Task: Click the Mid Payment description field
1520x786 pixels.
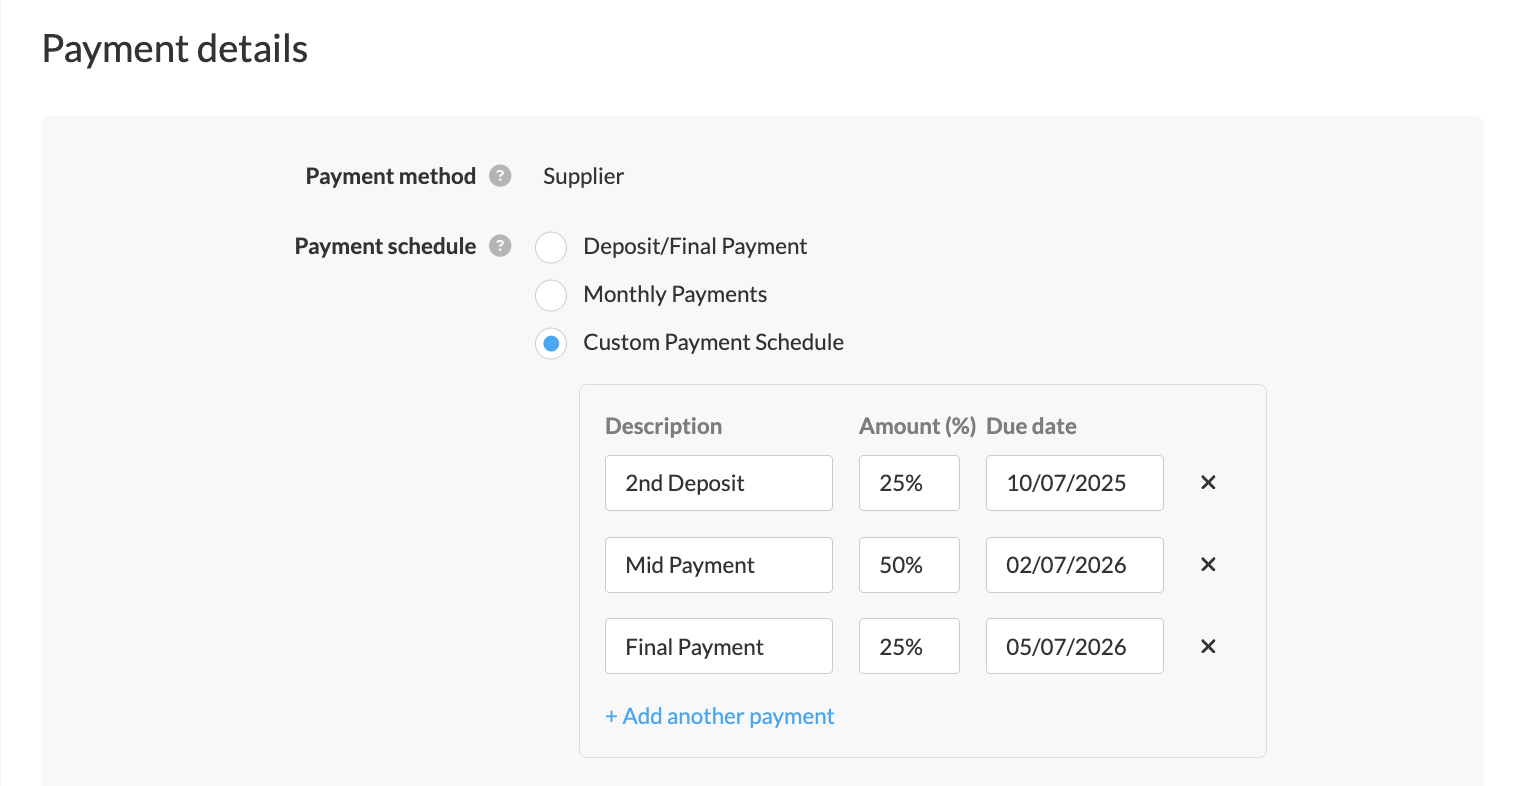Action: point(718,565)
